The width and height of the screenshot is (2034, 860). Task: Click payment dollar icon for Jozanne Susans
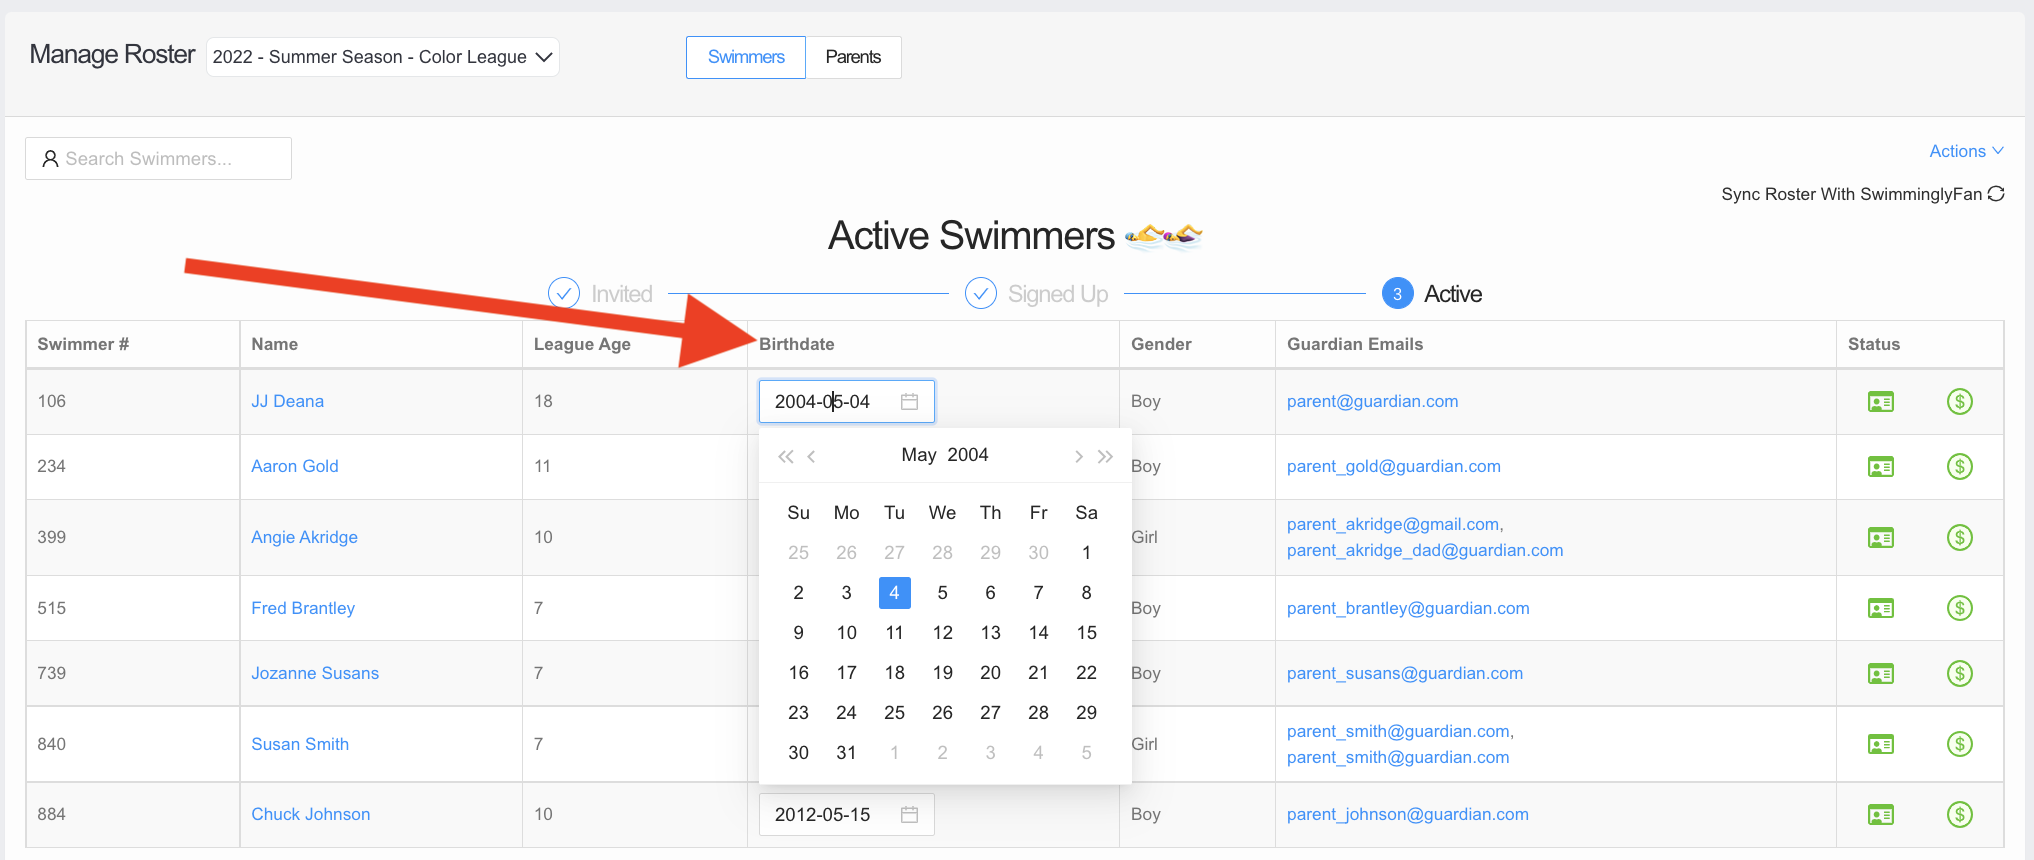[x=1960, y=674]
